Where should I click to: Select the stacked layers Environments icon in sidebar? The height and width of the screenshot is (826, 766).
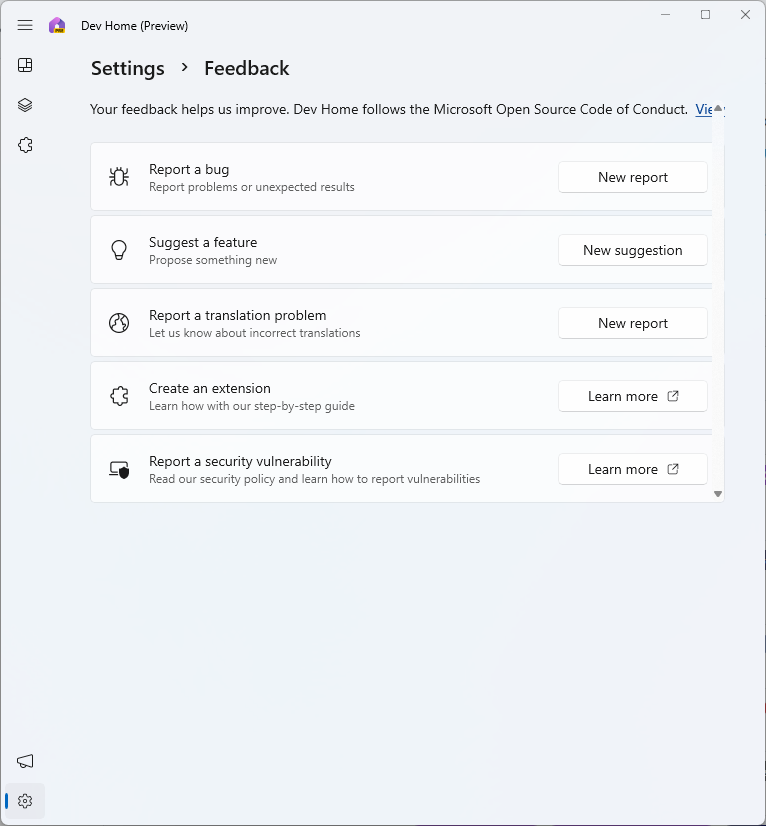point(25,105)
